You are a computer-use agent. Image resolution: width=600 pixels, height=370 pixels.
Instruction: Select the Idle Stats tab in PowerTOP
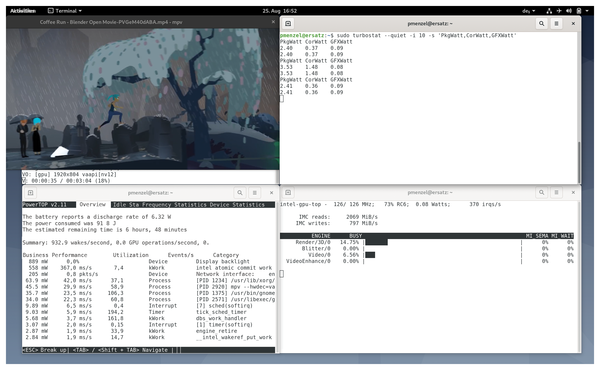126,205
